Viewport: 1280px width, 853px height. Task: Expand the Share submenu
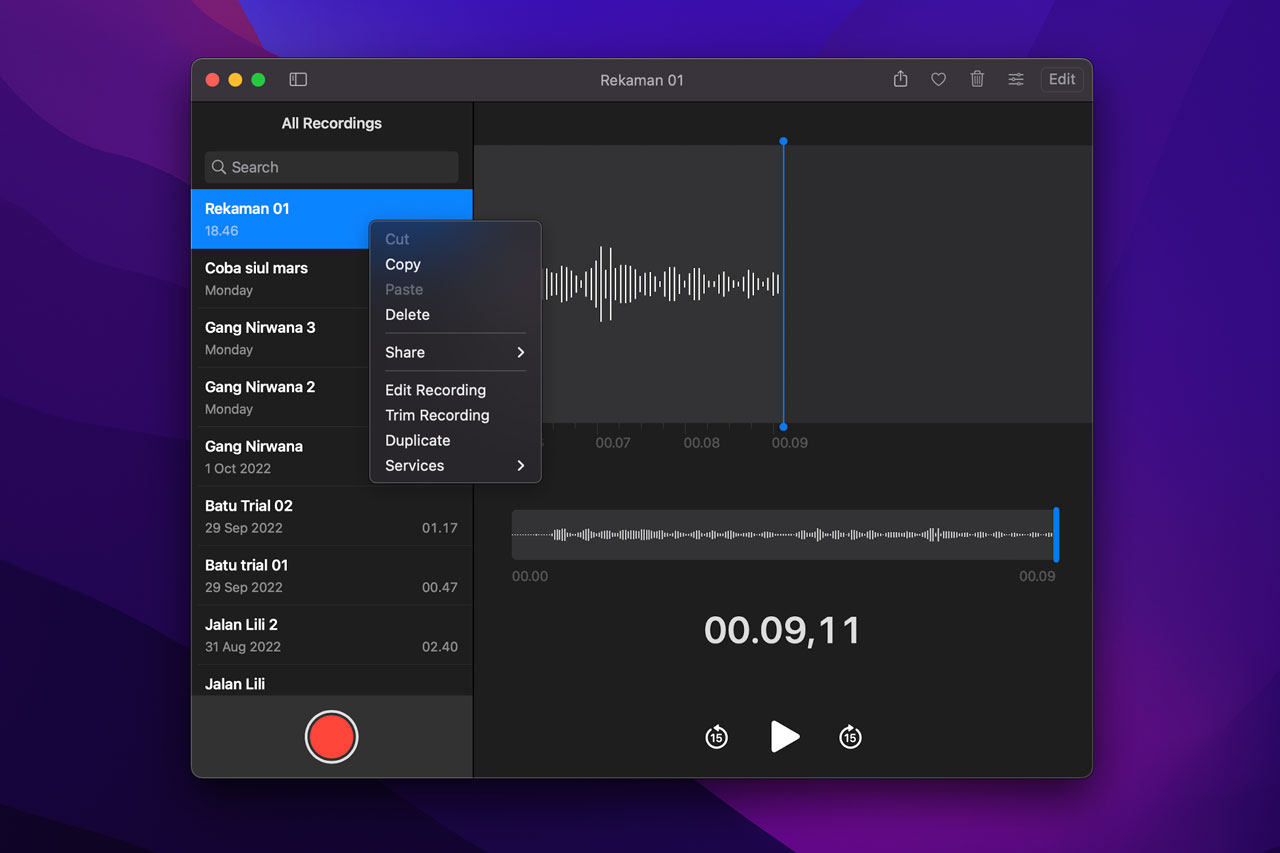[x=455, y=352]
